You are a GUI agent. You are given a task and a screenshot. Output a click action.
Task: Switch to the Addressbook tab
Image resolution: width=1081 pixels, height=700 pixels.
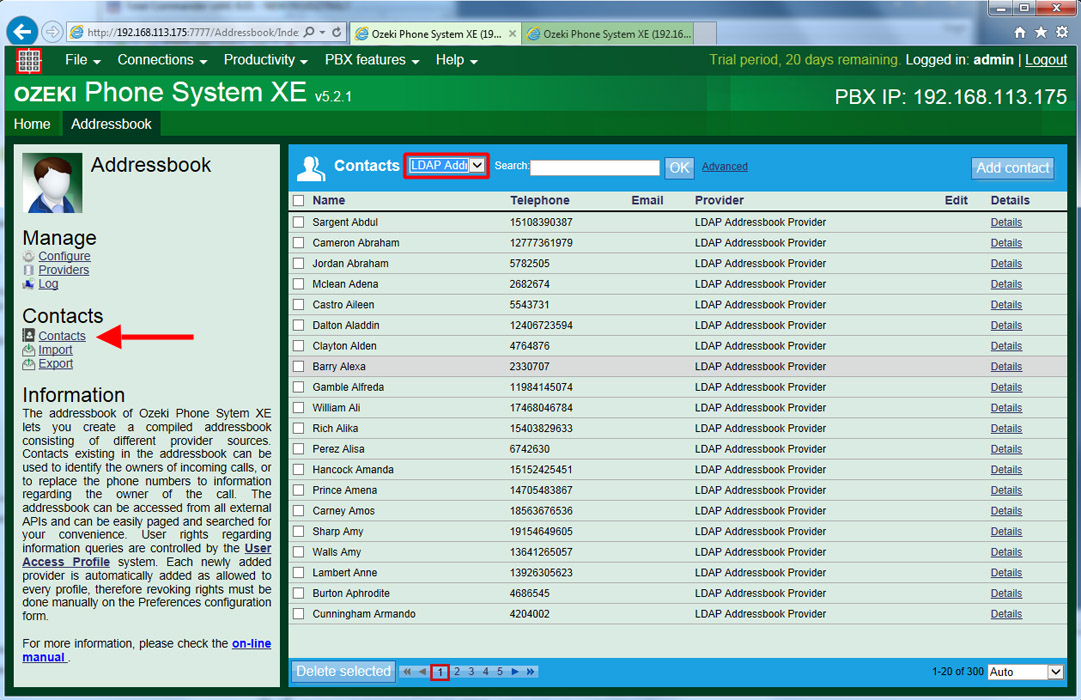click(x=111, y=124)
